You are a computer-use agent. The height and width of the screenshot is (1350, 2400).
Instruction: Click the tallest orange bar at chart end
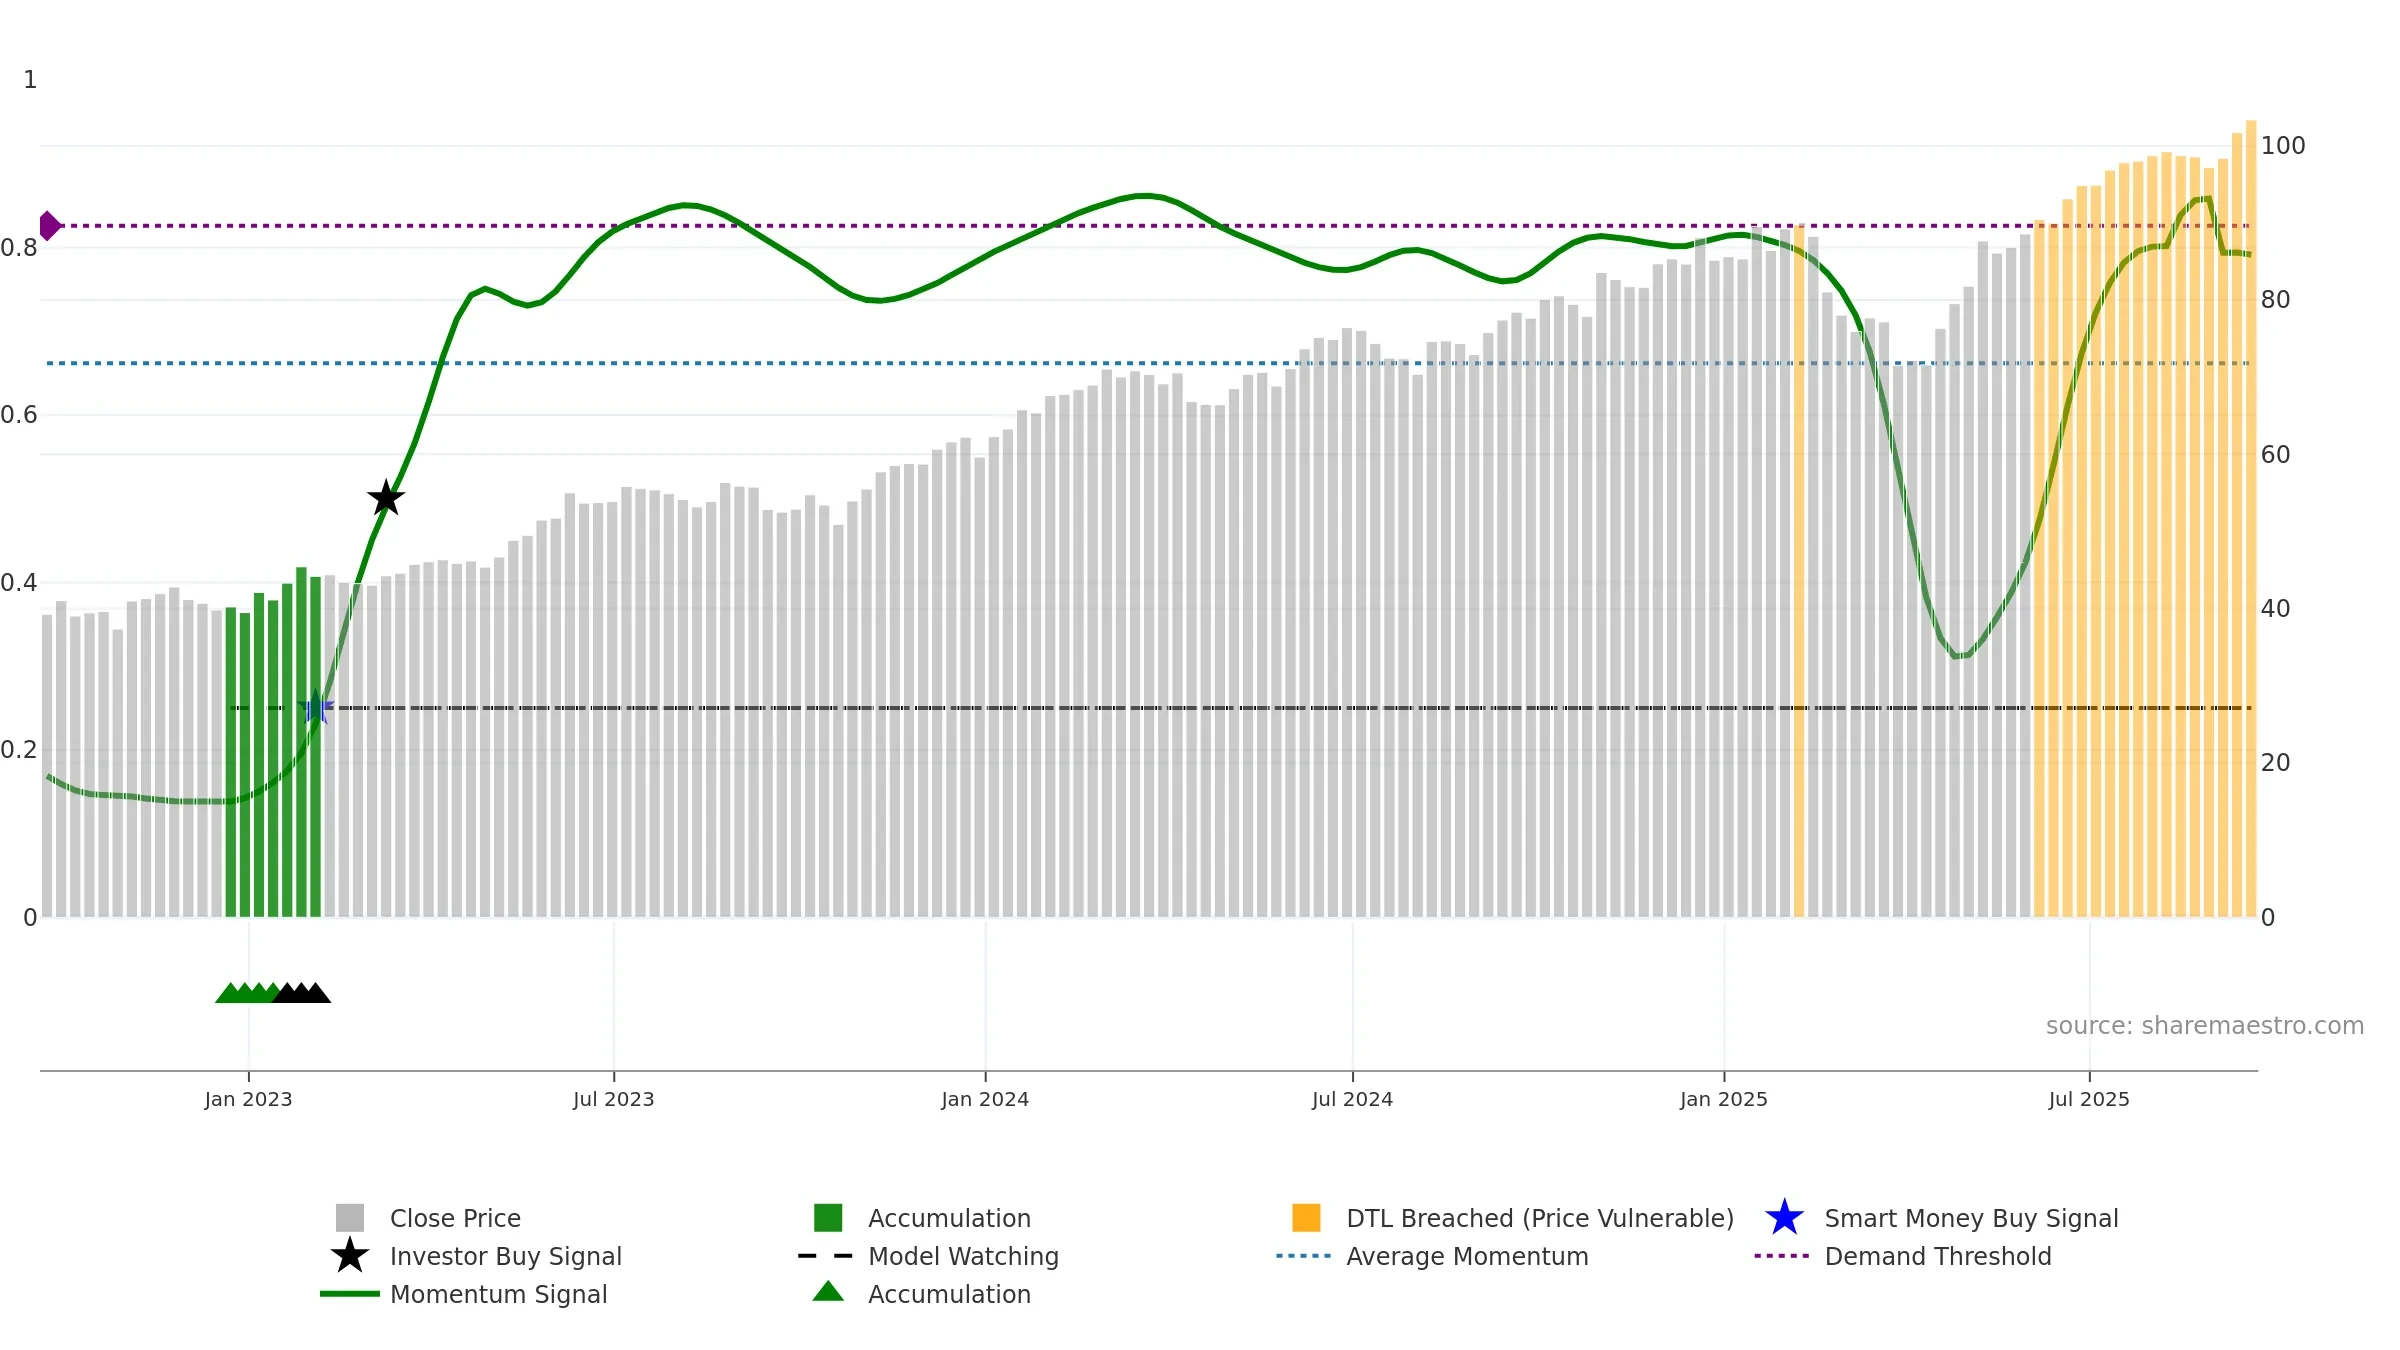point(2251,519)
